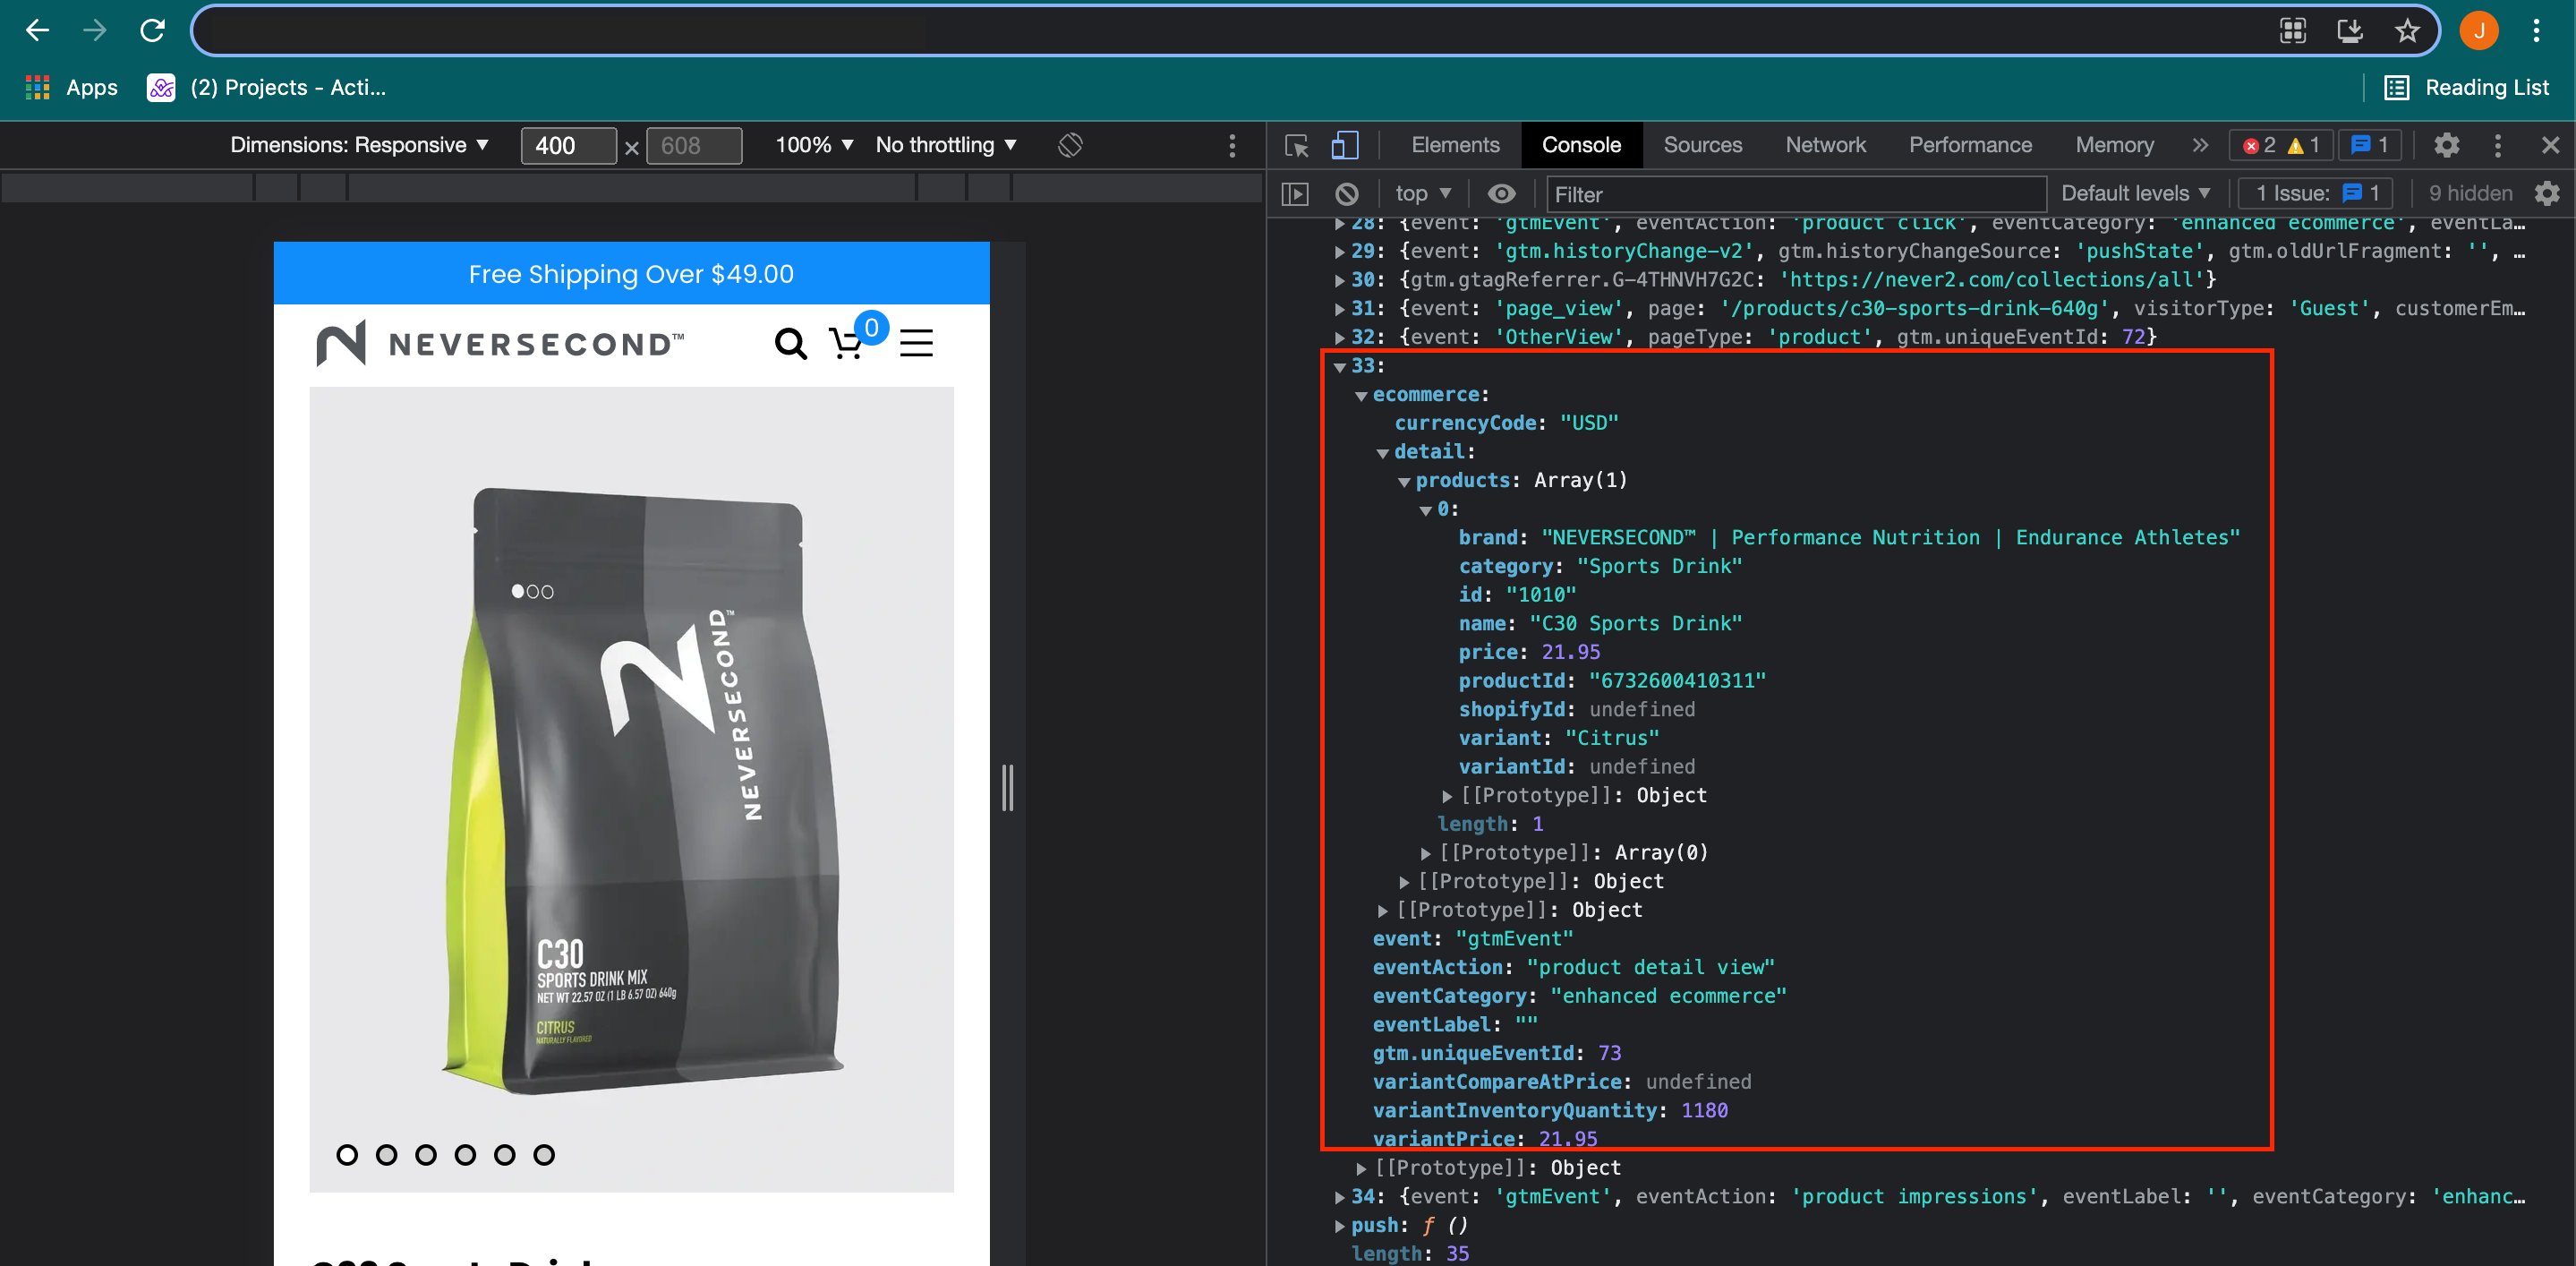2576x1266 pixels.
Task: Switch to the Network tab
Action: point(1825,146)
